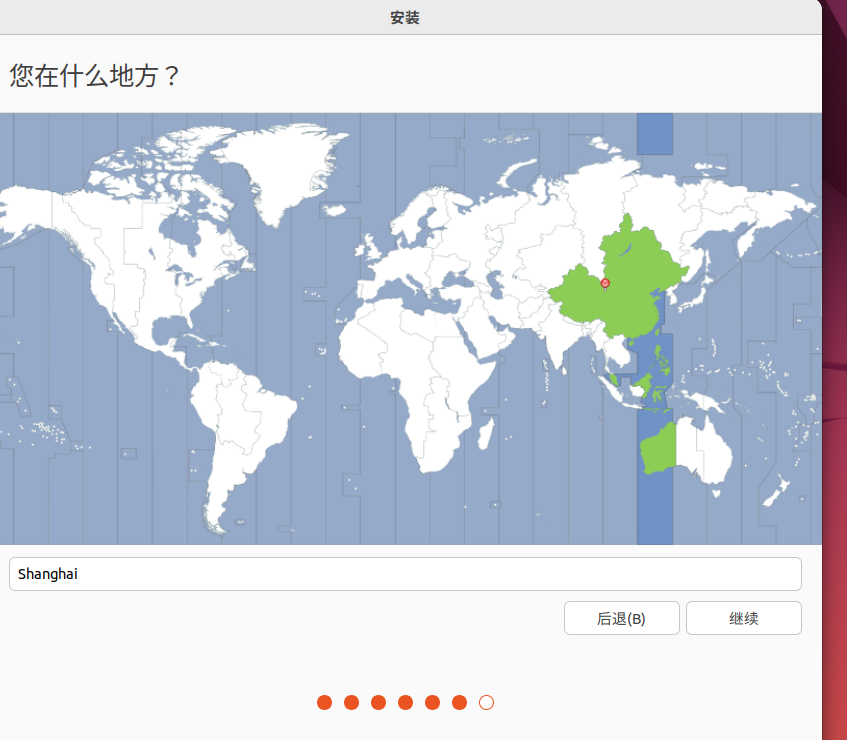Select green Western Australia on the map
The height and width of the screenshot is (740, 847).
coord(659,448)
